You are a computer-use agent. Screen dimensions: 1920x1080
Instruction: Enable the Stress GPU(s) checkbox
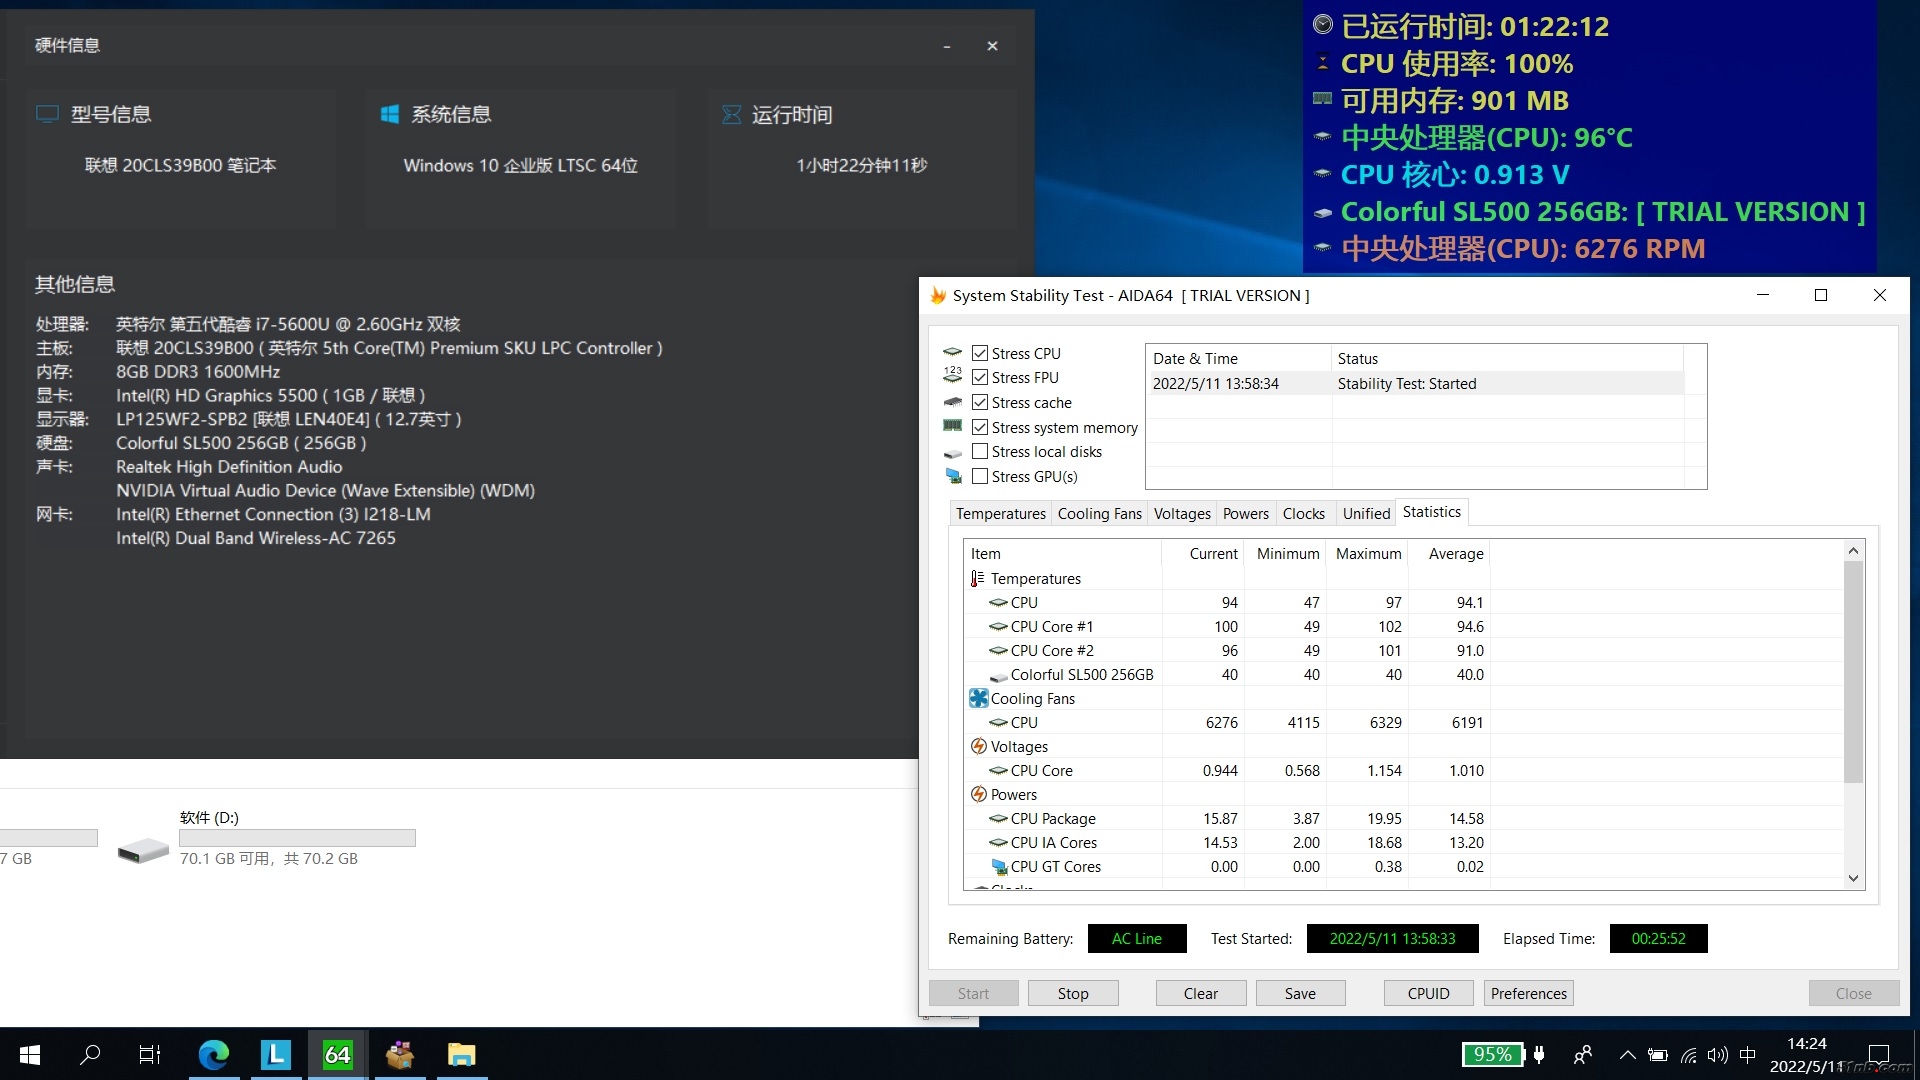(980, 477)
